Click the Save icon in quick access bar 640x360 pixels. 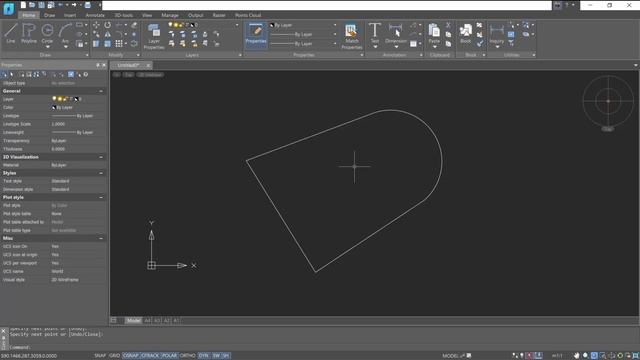(41, 5)
